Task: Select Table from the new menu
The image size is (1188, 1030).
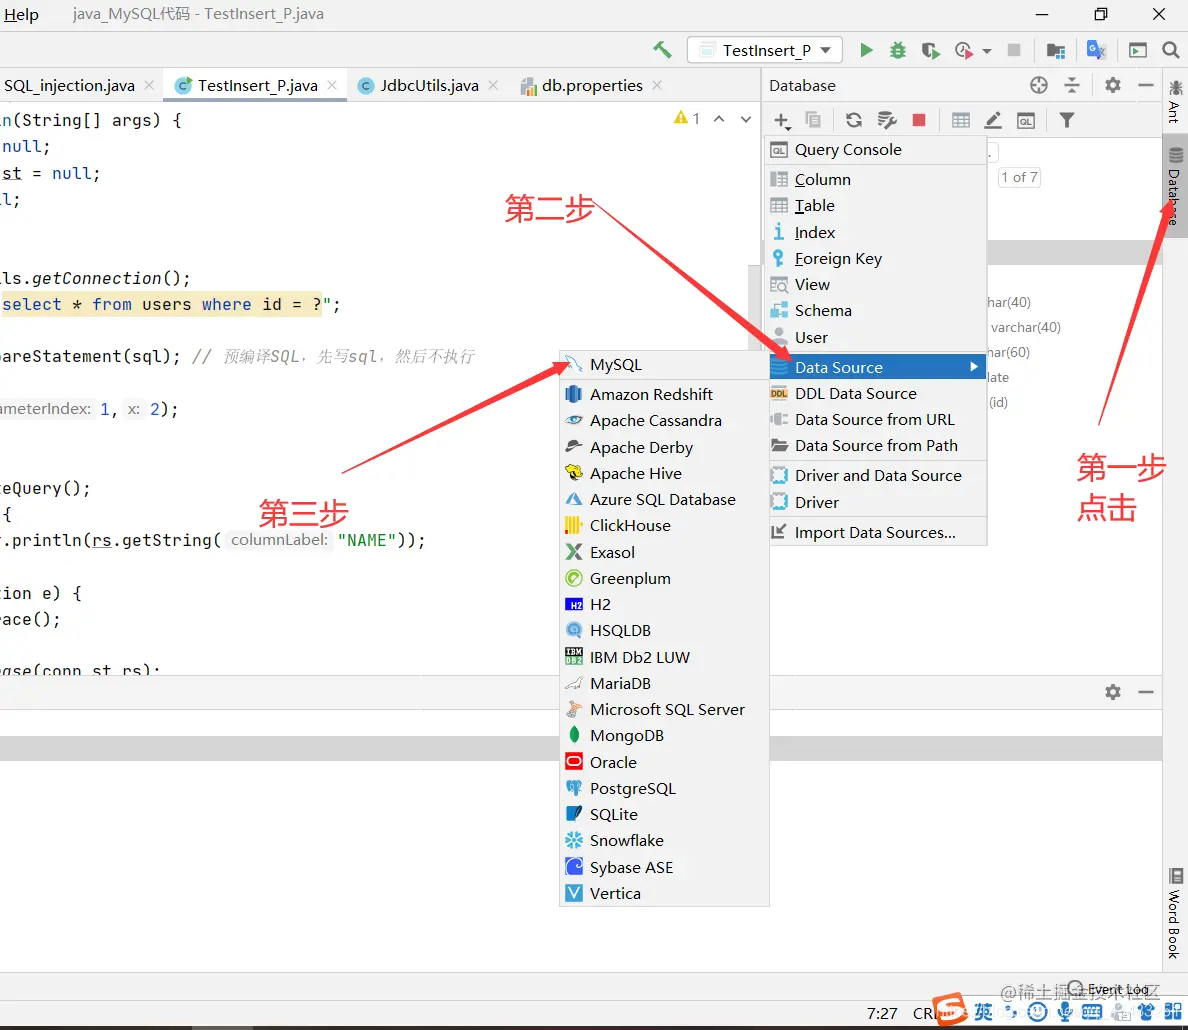Action: (877, 205)
